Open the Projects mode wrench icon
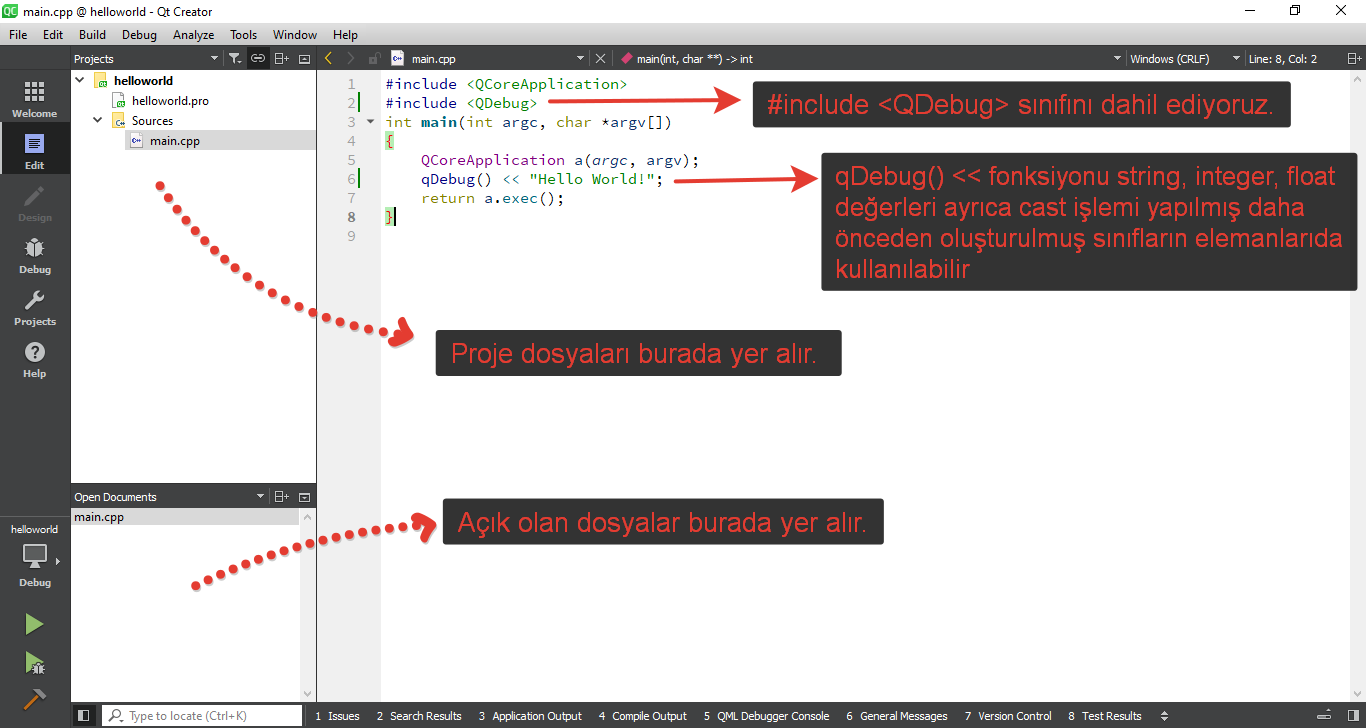1366x728 pixels. [x=34, y=308]
